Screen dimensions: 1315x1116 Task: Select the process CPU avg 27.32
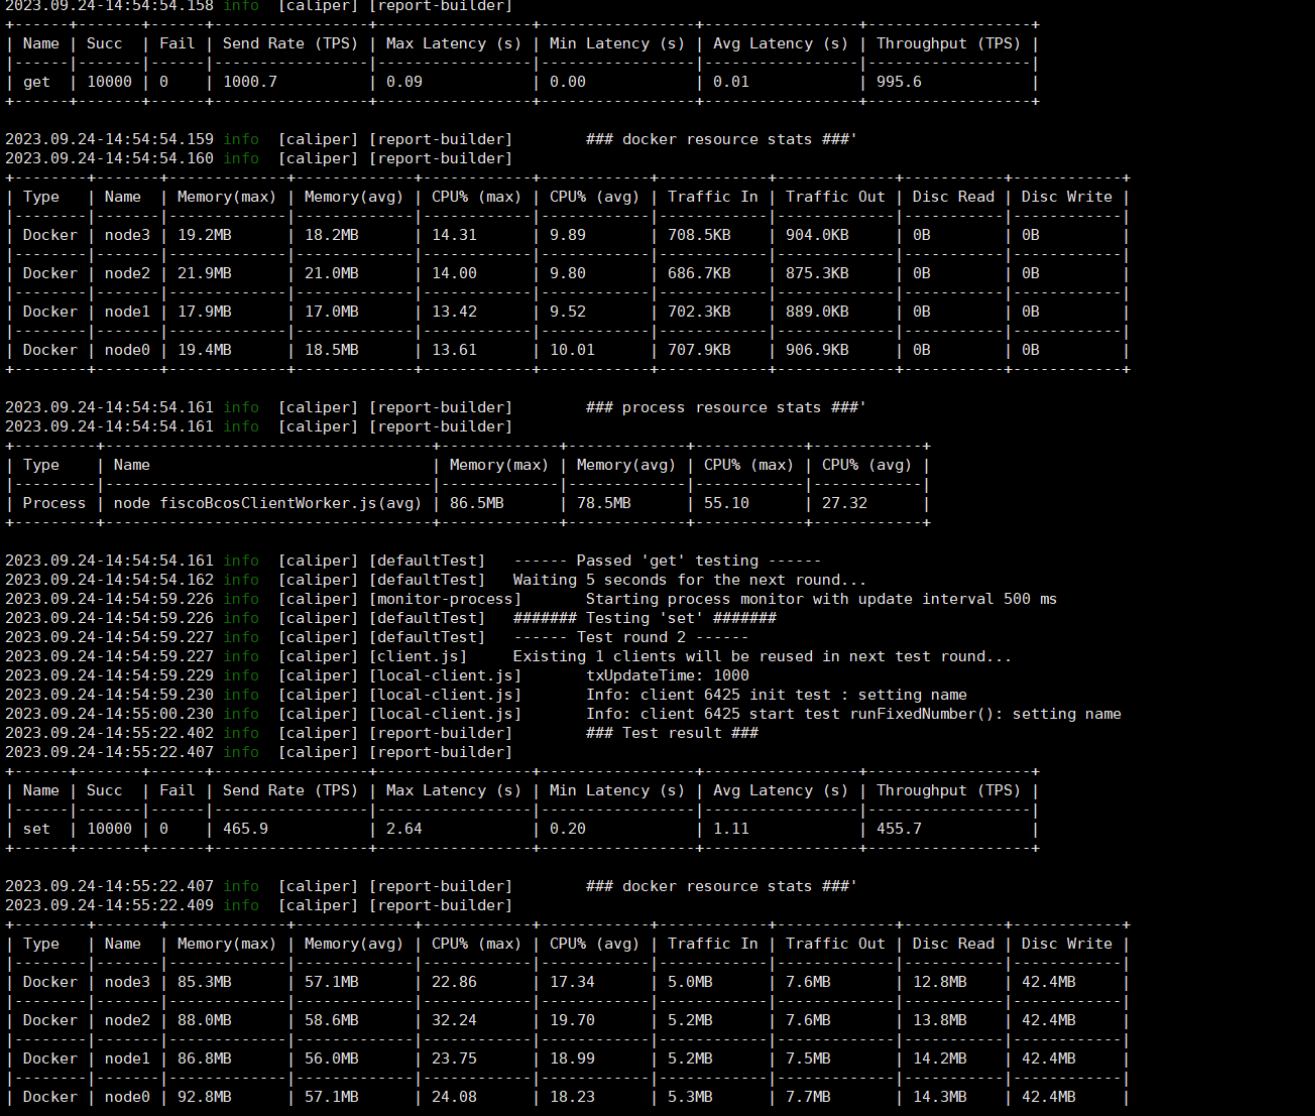pyautogui.click(x=845, y=503)
